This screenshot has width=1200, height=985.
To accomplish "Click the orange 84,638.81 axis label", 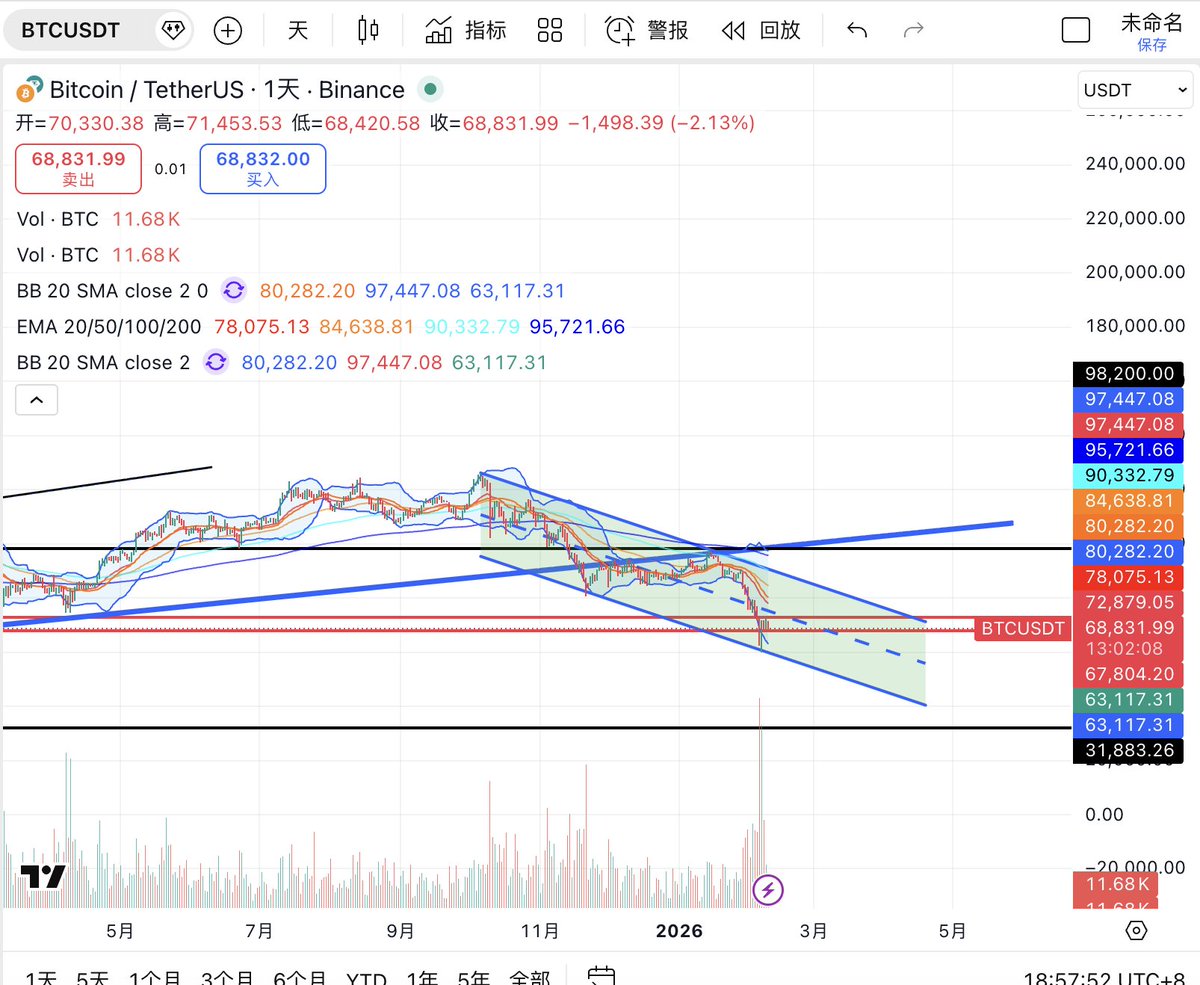I will pyautogui.click(x=1129, y=501).
